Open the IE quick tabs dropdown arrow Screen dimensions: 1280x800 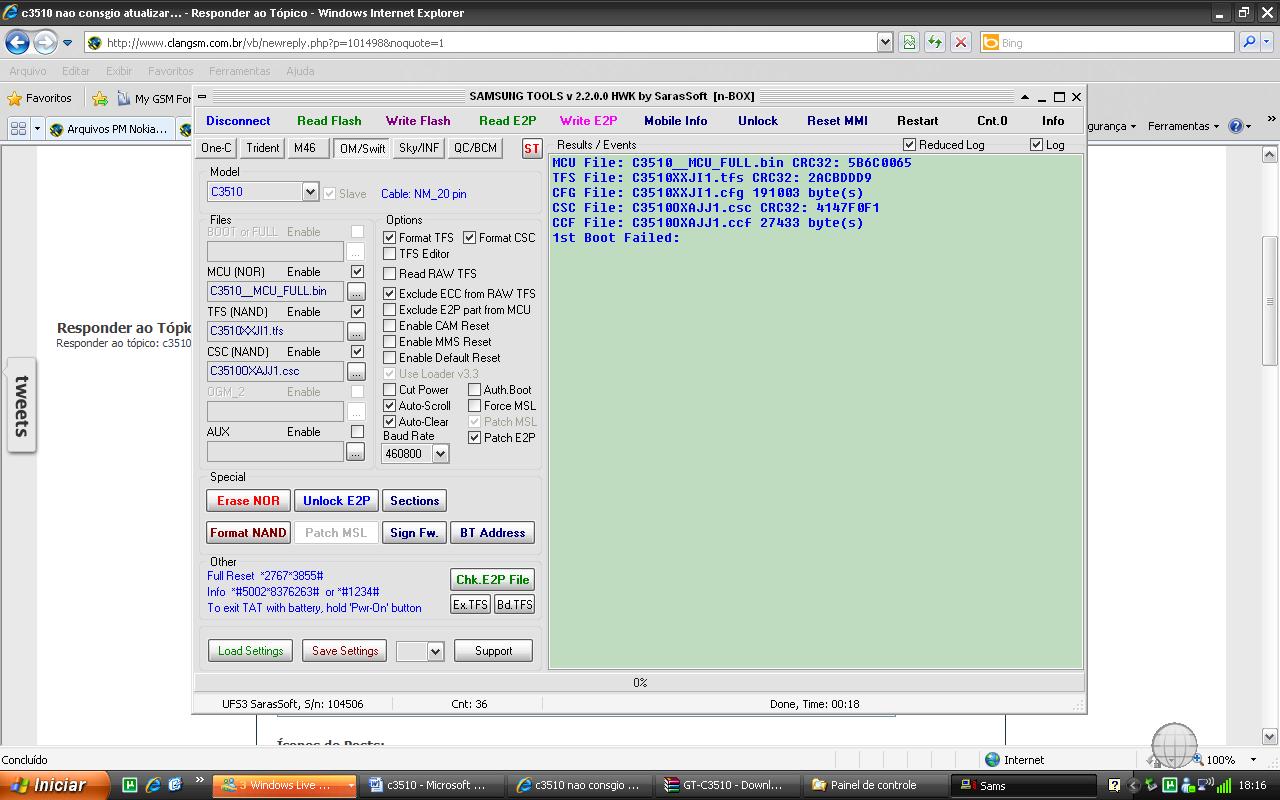point(37,129)
